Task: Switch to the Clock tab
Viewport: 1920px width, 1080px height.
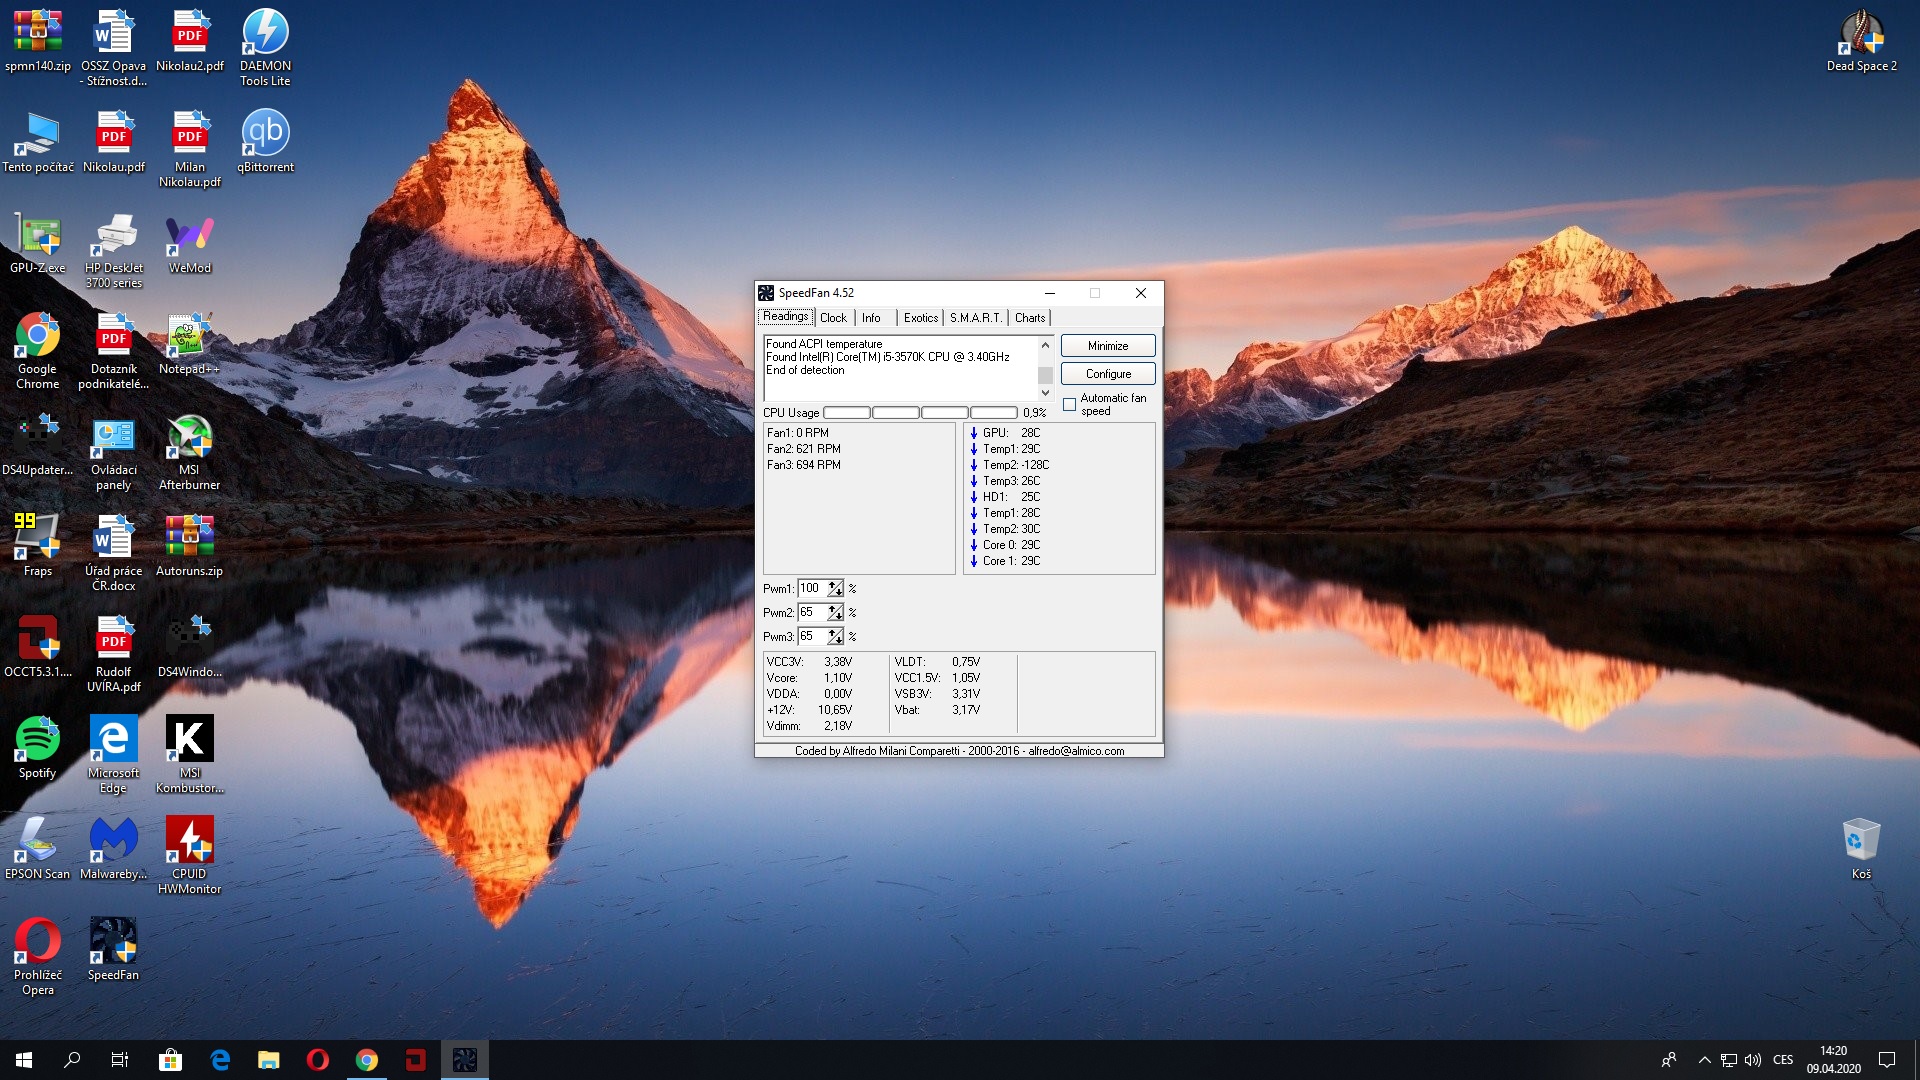Action: coord(833,318)
